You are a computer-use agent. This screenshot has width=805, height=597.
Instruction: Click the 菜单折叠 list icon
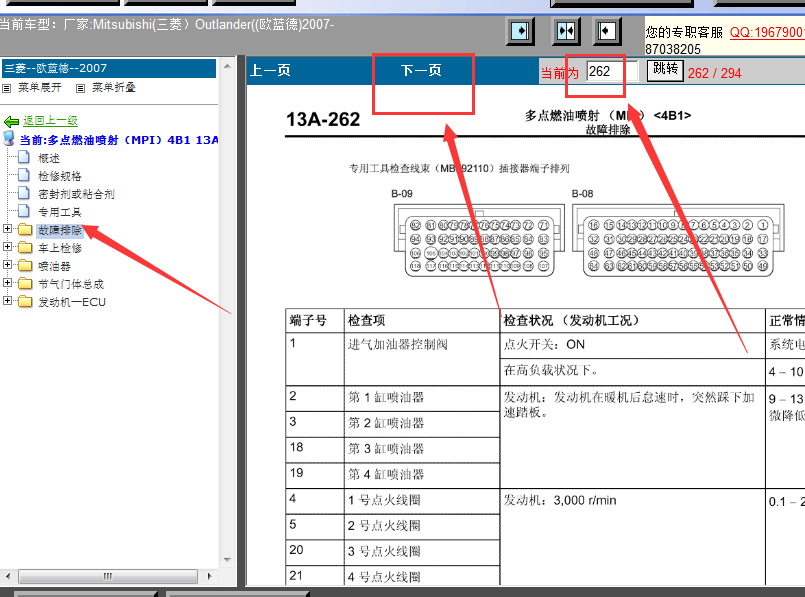(x=81, y=88)
